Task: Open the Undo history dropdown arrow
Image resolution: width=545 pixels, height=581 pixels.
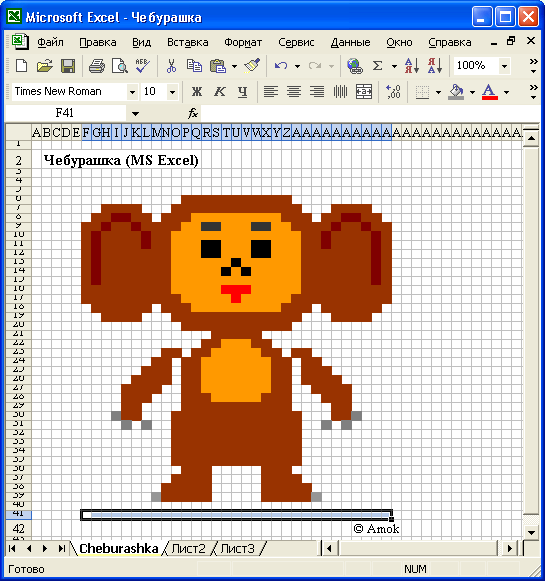Action: pos(297,67)
